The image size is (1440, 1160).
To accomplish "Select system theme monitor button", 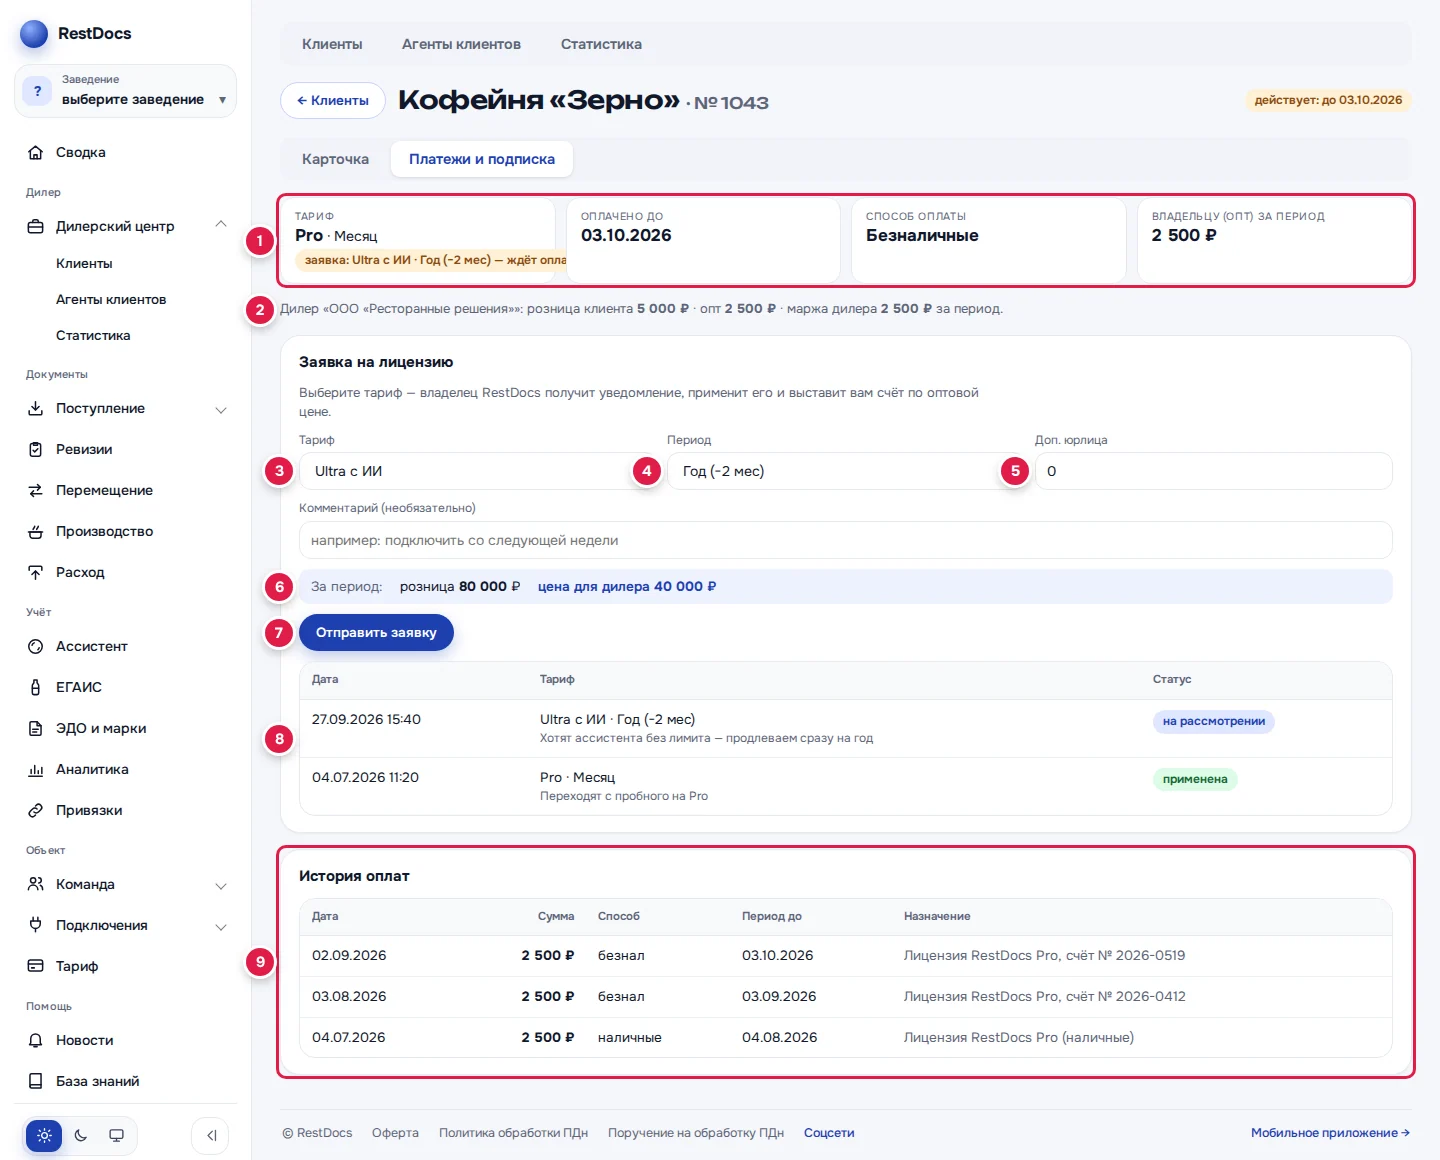I will [x=117, y=1136].
